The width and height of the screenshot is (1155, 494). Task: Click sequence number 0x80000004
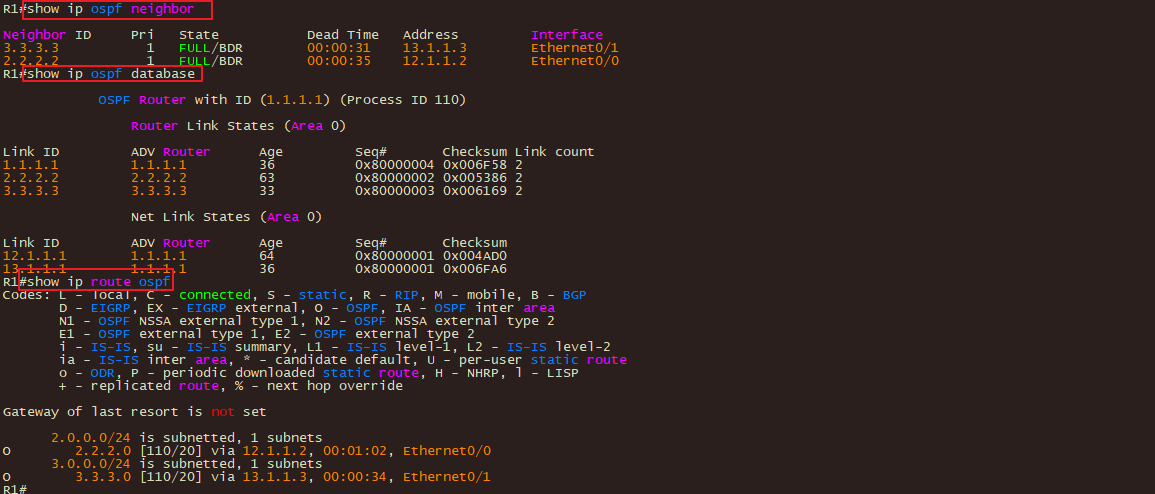click(x=395, y=165)
